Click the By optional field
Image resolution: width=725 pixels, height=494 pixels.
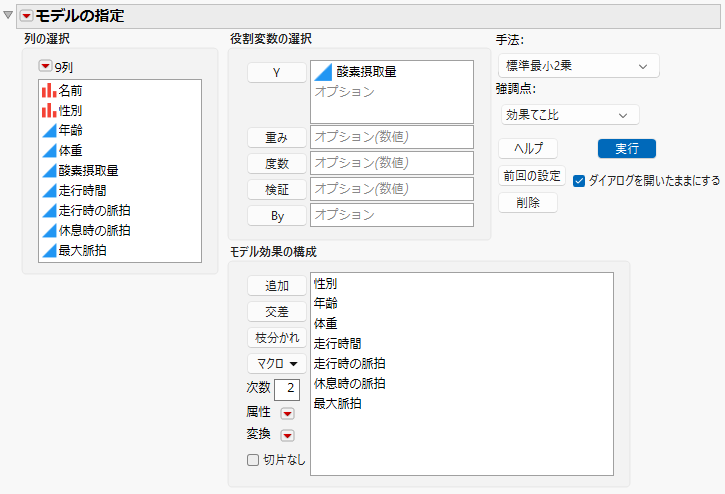(x=392, y=215)
